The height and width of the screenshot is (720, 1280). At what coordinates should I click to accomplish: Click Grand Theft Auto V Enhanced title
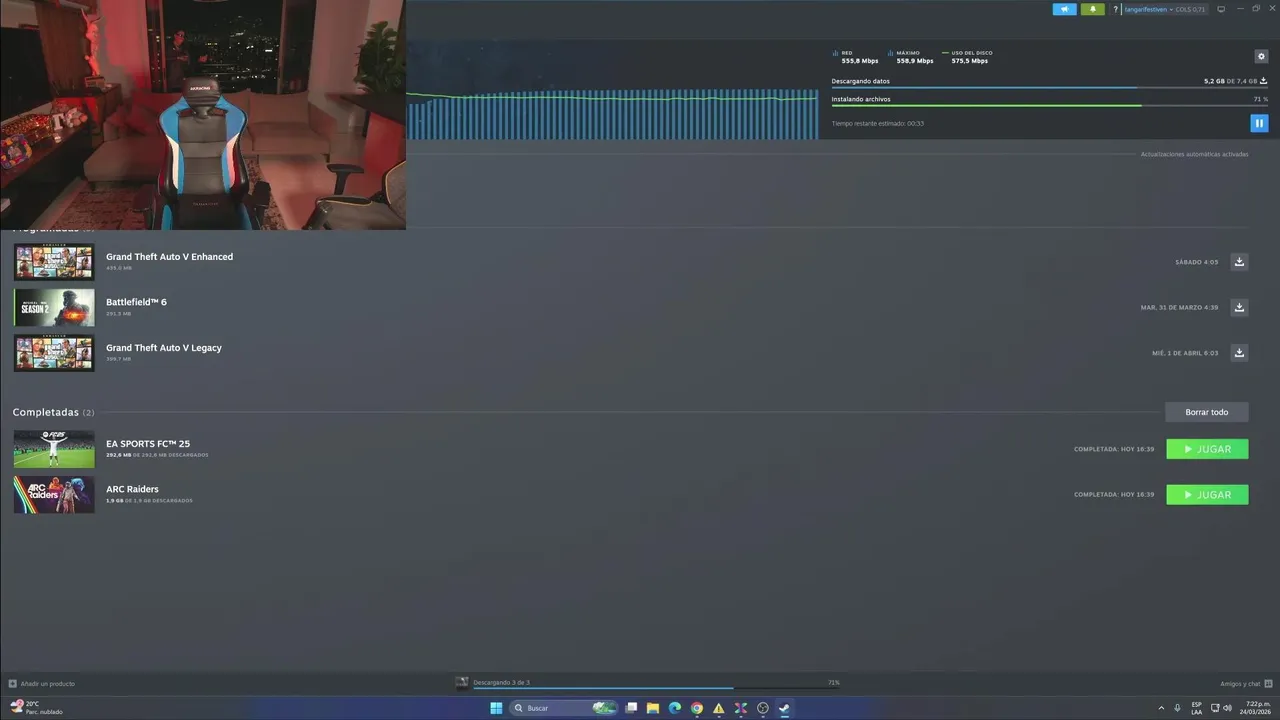[x=169, y=257]
